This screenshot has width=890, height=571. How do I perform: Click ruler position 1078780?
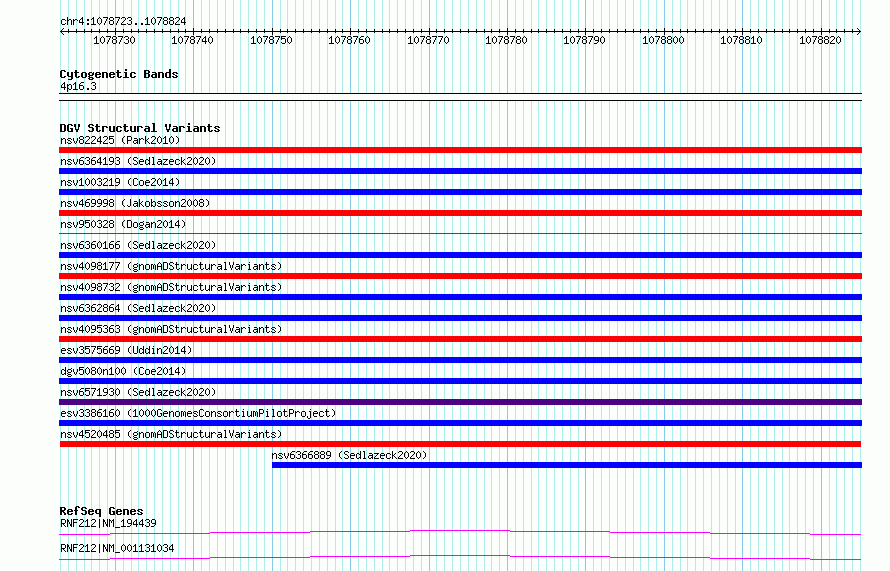tap(506, 40)
